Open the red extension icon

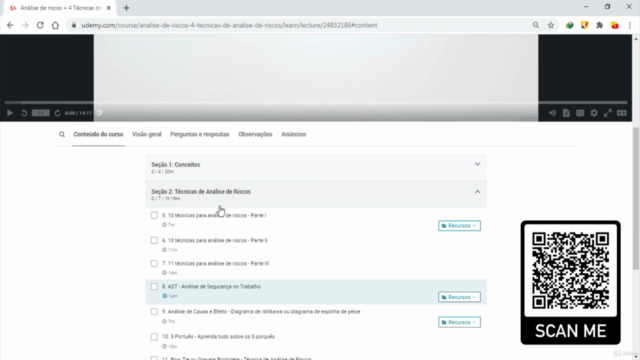pyautogui.click(x=615, y=25)
